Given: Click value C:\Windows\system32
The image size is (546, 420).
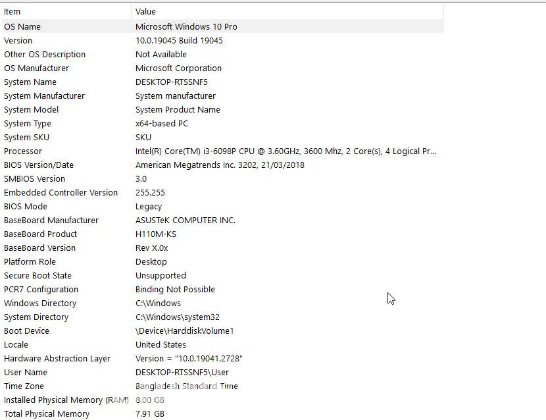Looking at the screenshot, I should tap(178, 317).
